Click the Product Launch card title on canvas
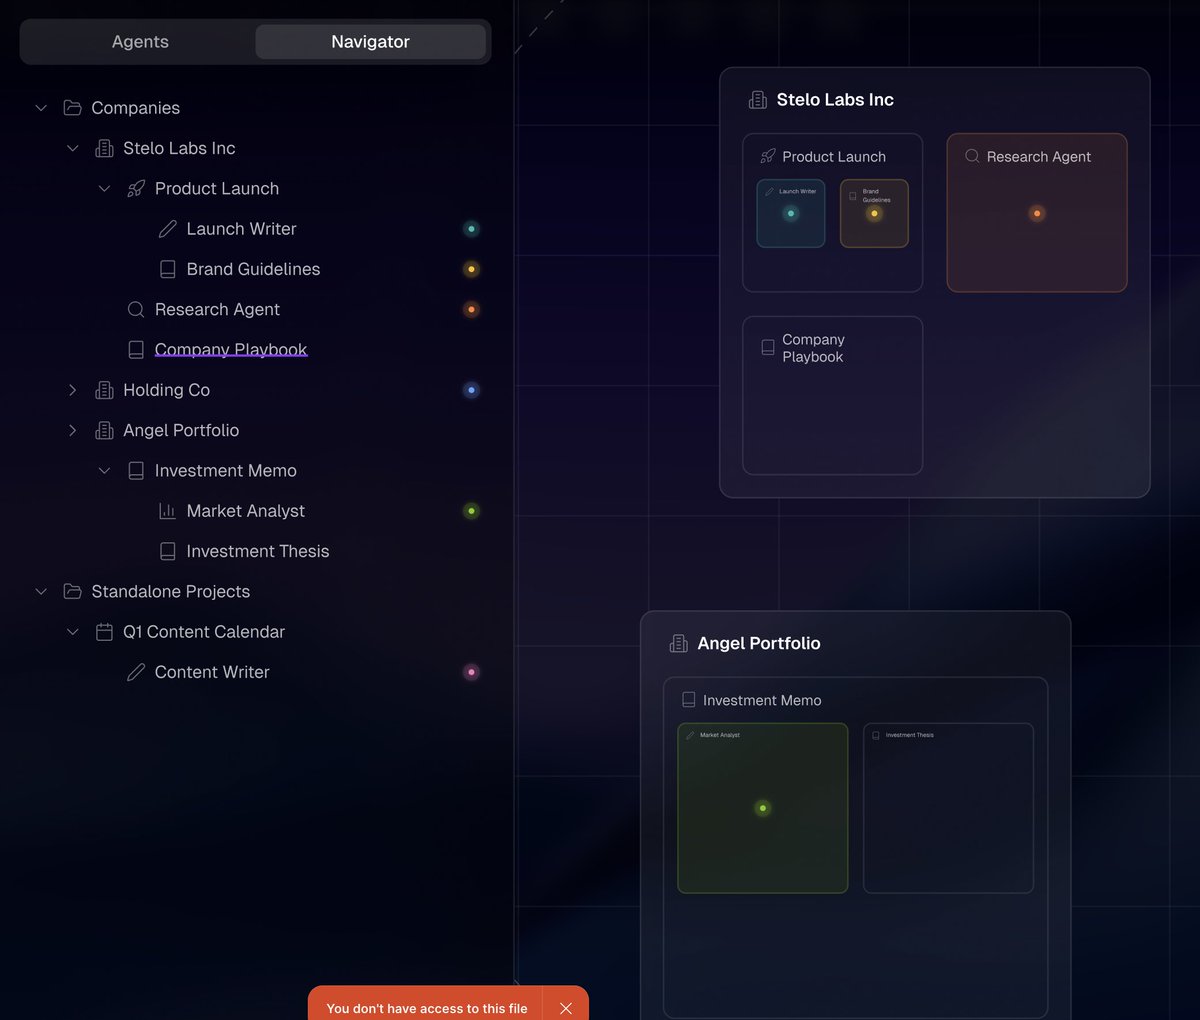The image size is (1200, 1020). click(x=834, y=156)
